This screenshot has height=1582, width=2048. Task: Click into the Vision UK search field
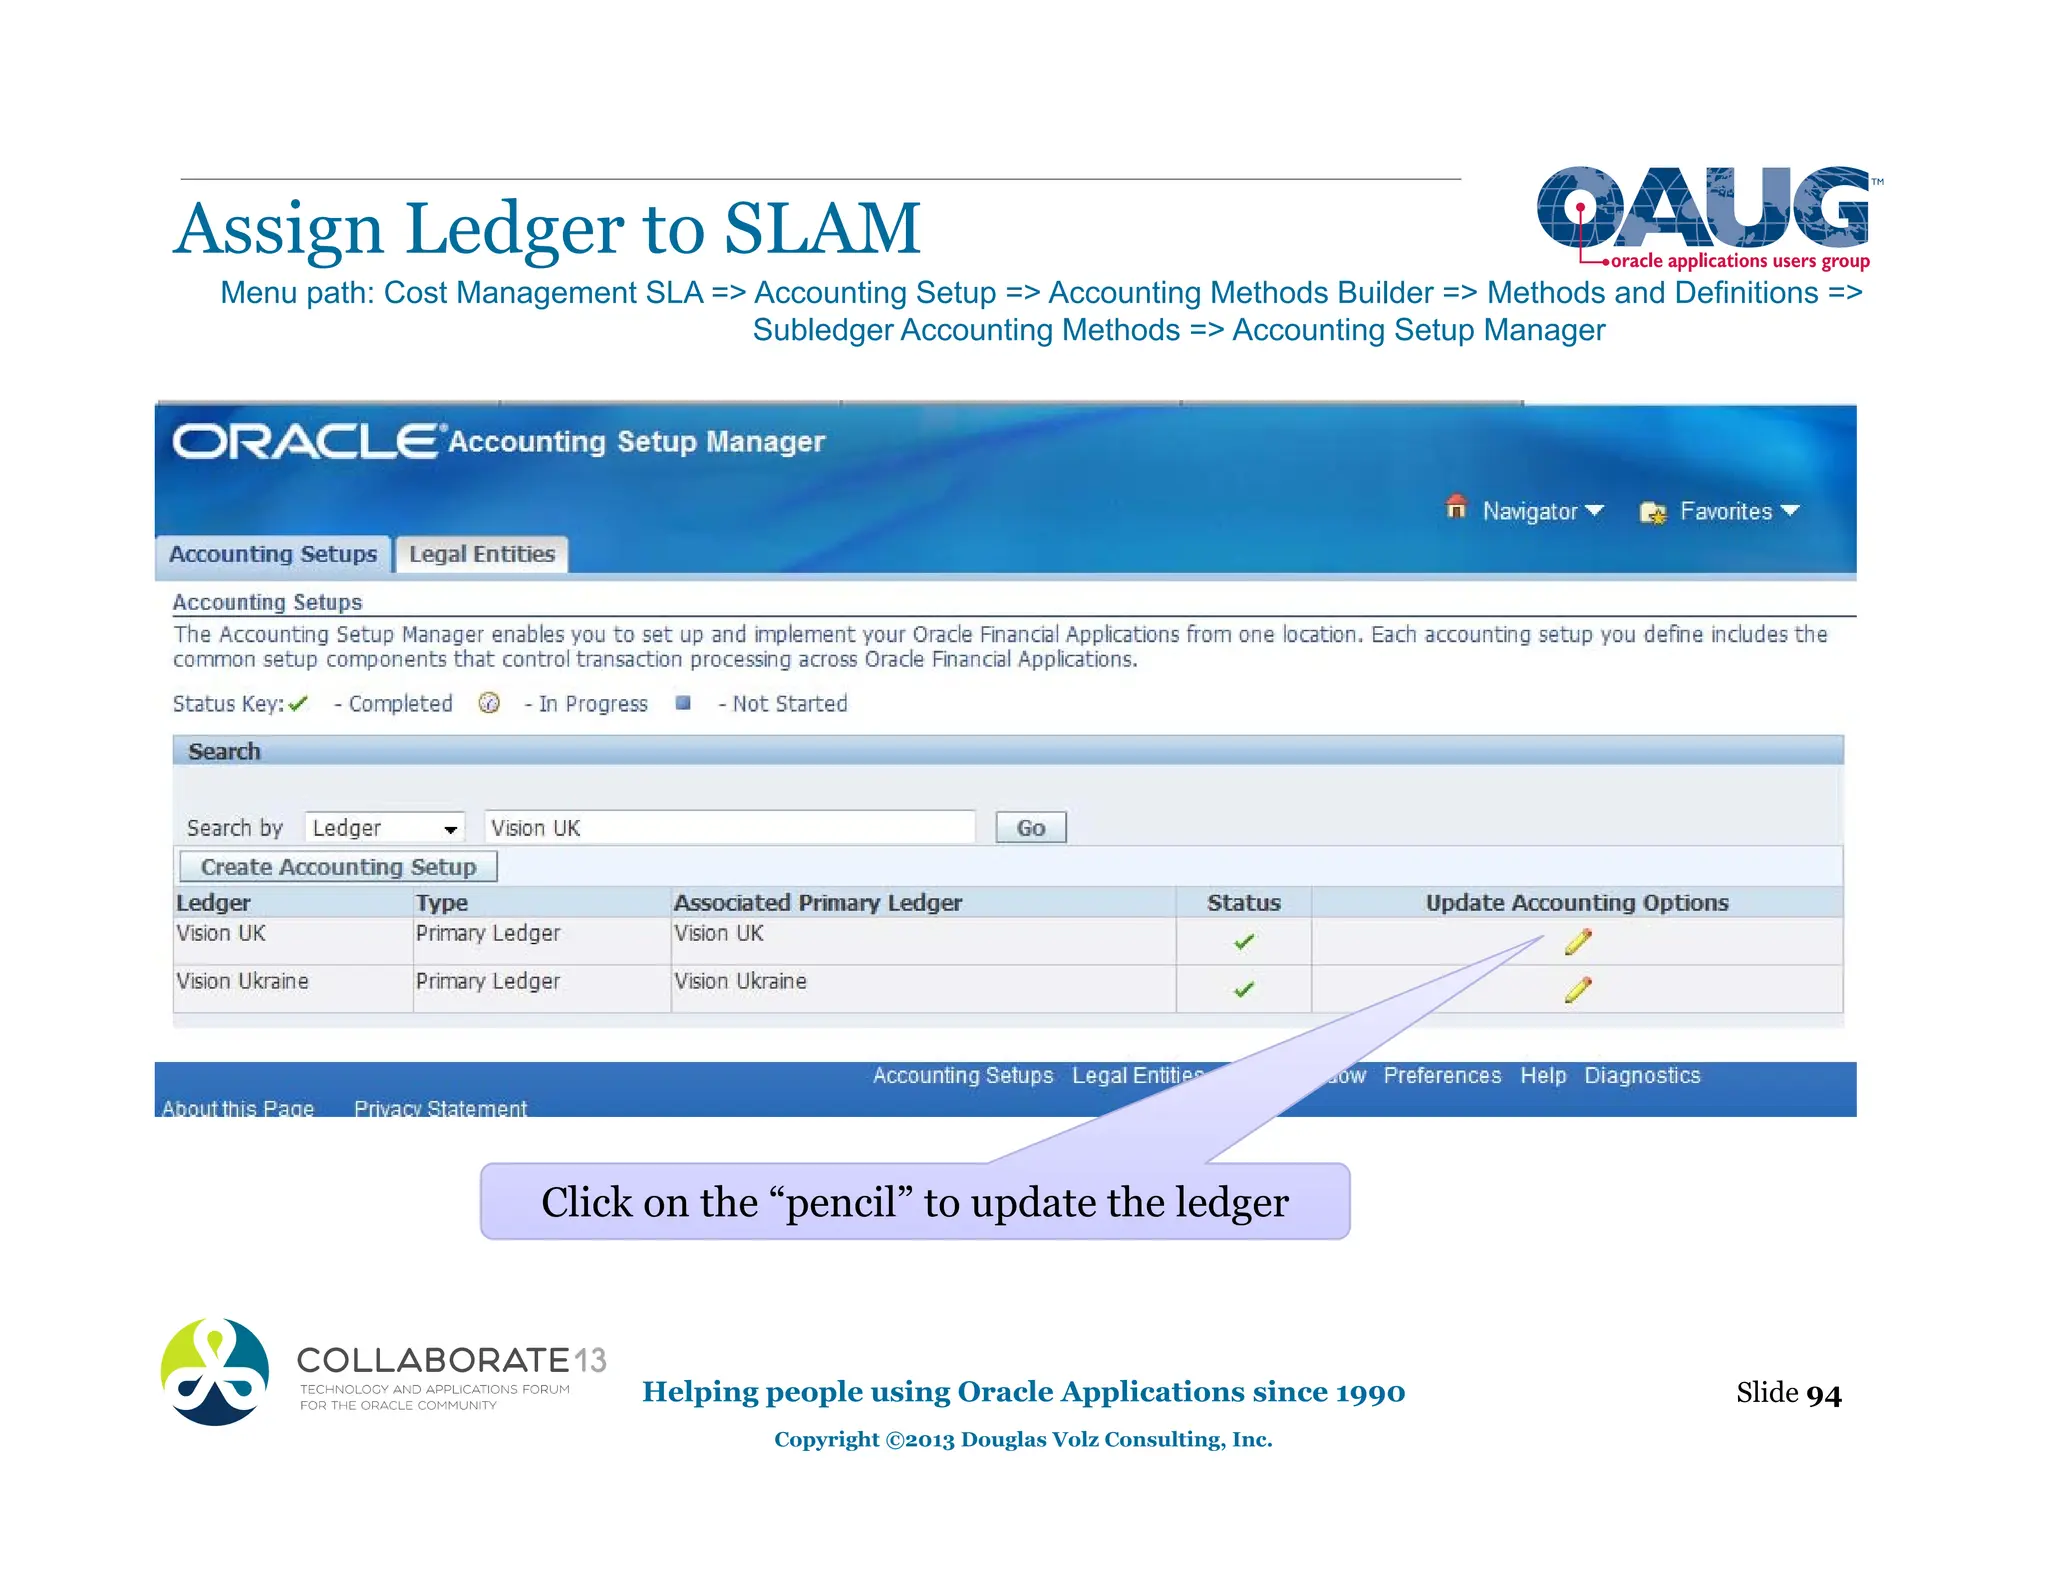(x=730, y=828)
